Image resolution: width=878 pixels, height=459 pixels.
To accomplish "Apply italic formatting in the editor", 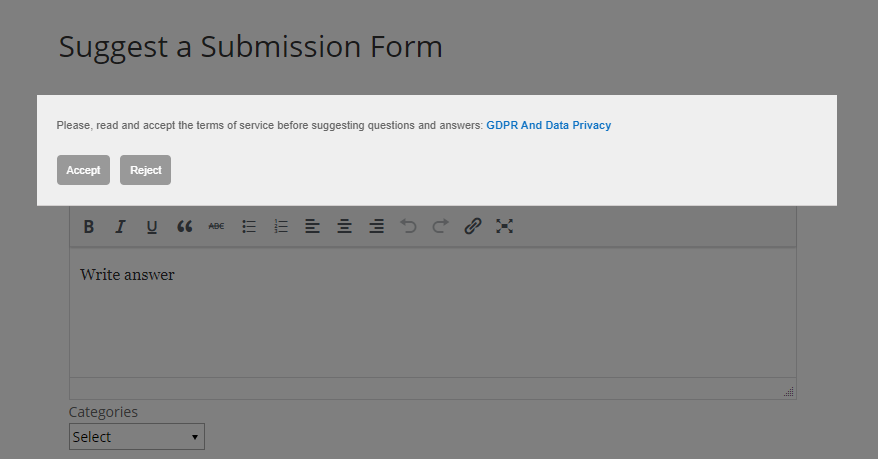I will click(x=120, y=227).
